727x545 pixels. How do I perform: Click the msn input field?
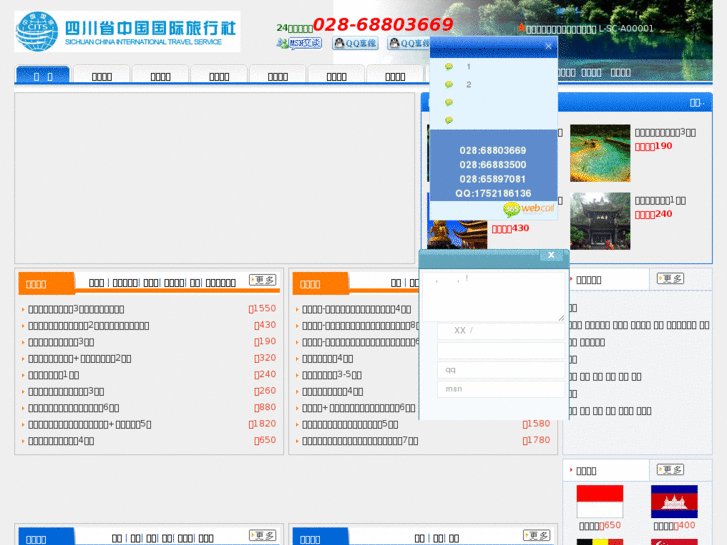click(501, 389)
